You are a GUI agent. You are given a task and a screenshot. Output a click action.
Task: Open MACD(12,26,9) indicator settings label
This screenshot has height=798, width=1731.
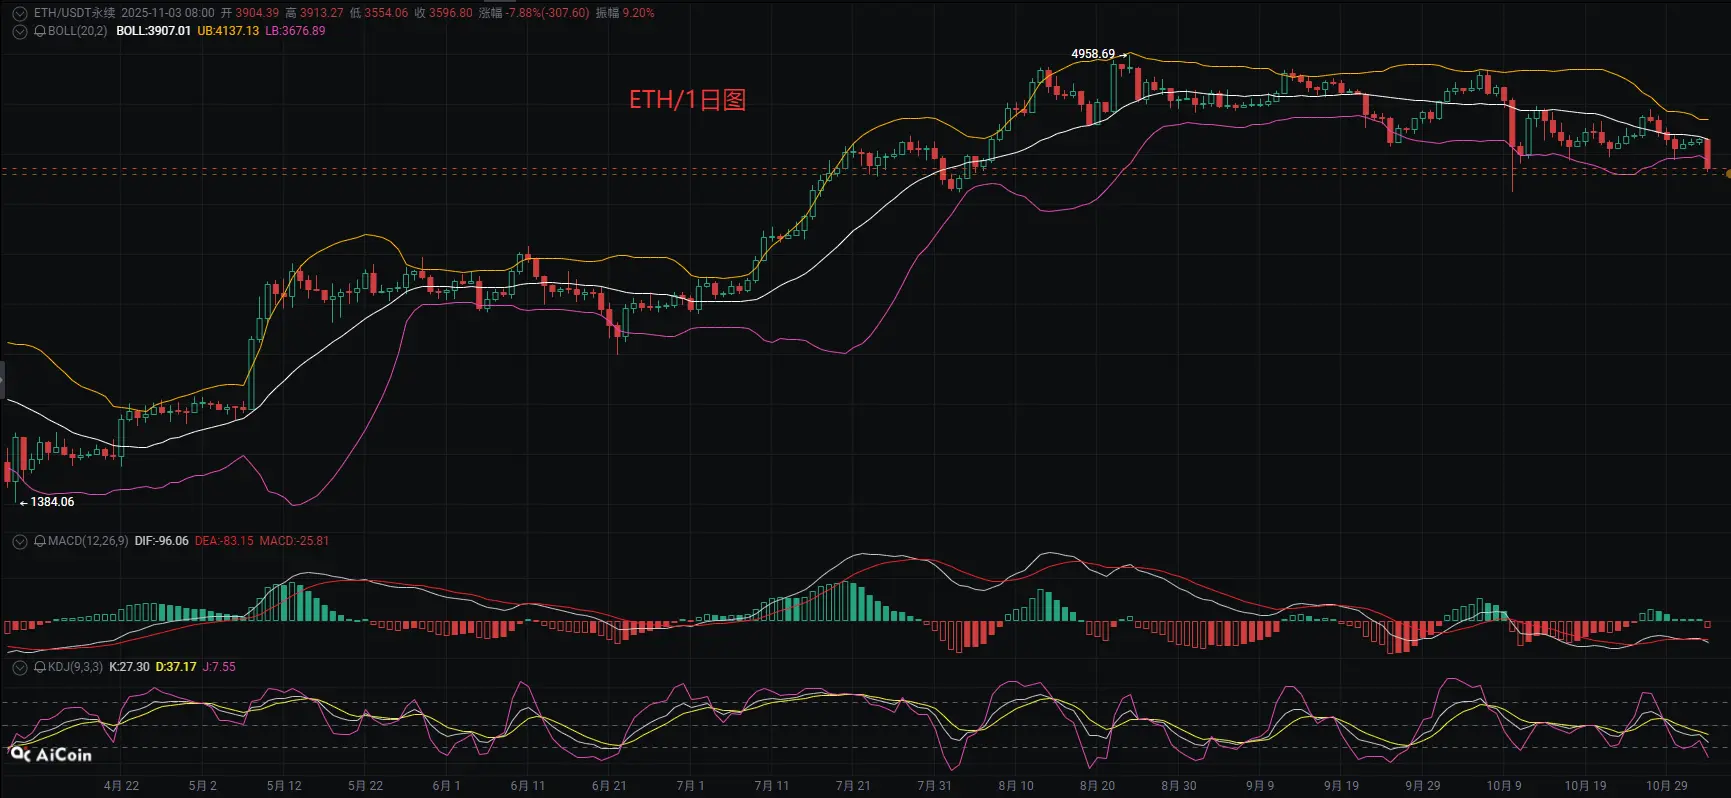pos(88,541)
